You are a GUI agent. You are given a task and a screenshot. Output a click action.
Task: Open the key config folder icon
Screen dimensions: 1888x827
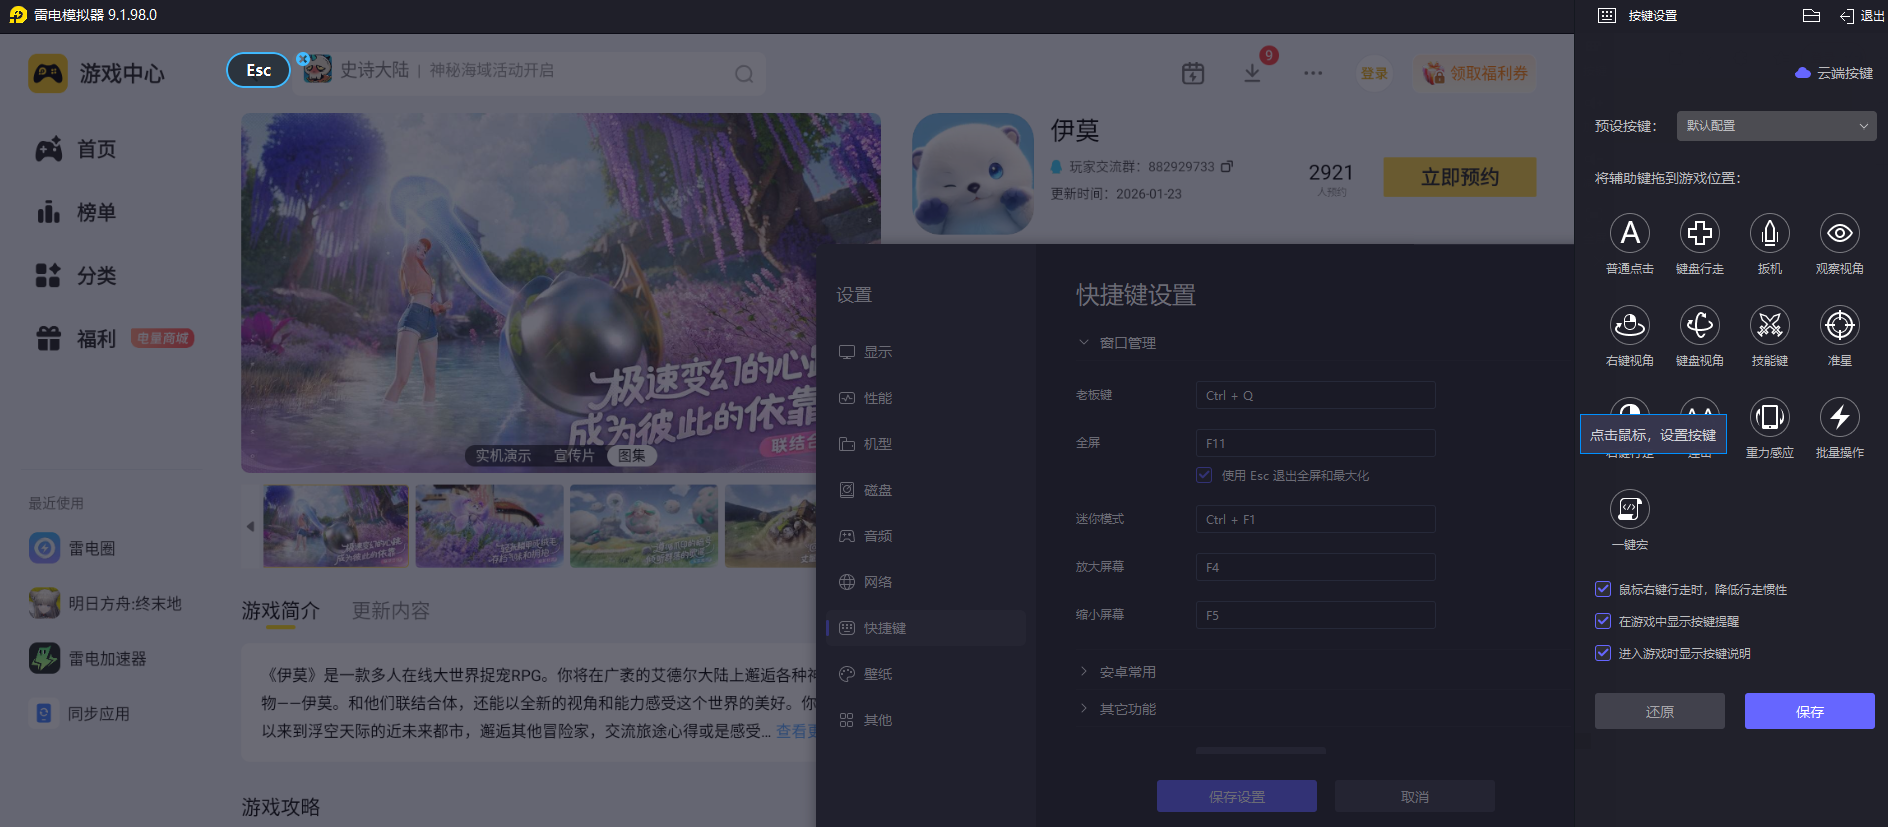(x=1811, y=15)
